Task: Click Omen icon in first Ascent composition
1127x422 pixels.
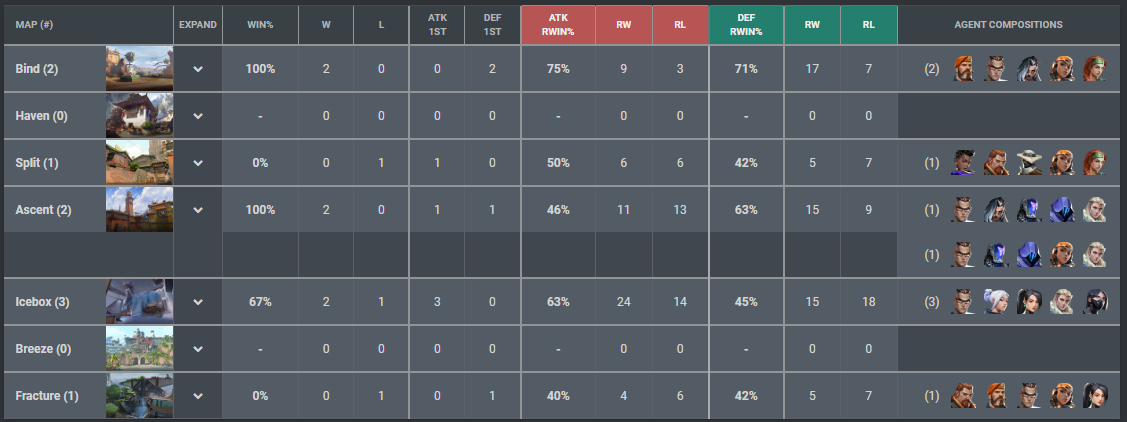Action: tap(1062, 209)
